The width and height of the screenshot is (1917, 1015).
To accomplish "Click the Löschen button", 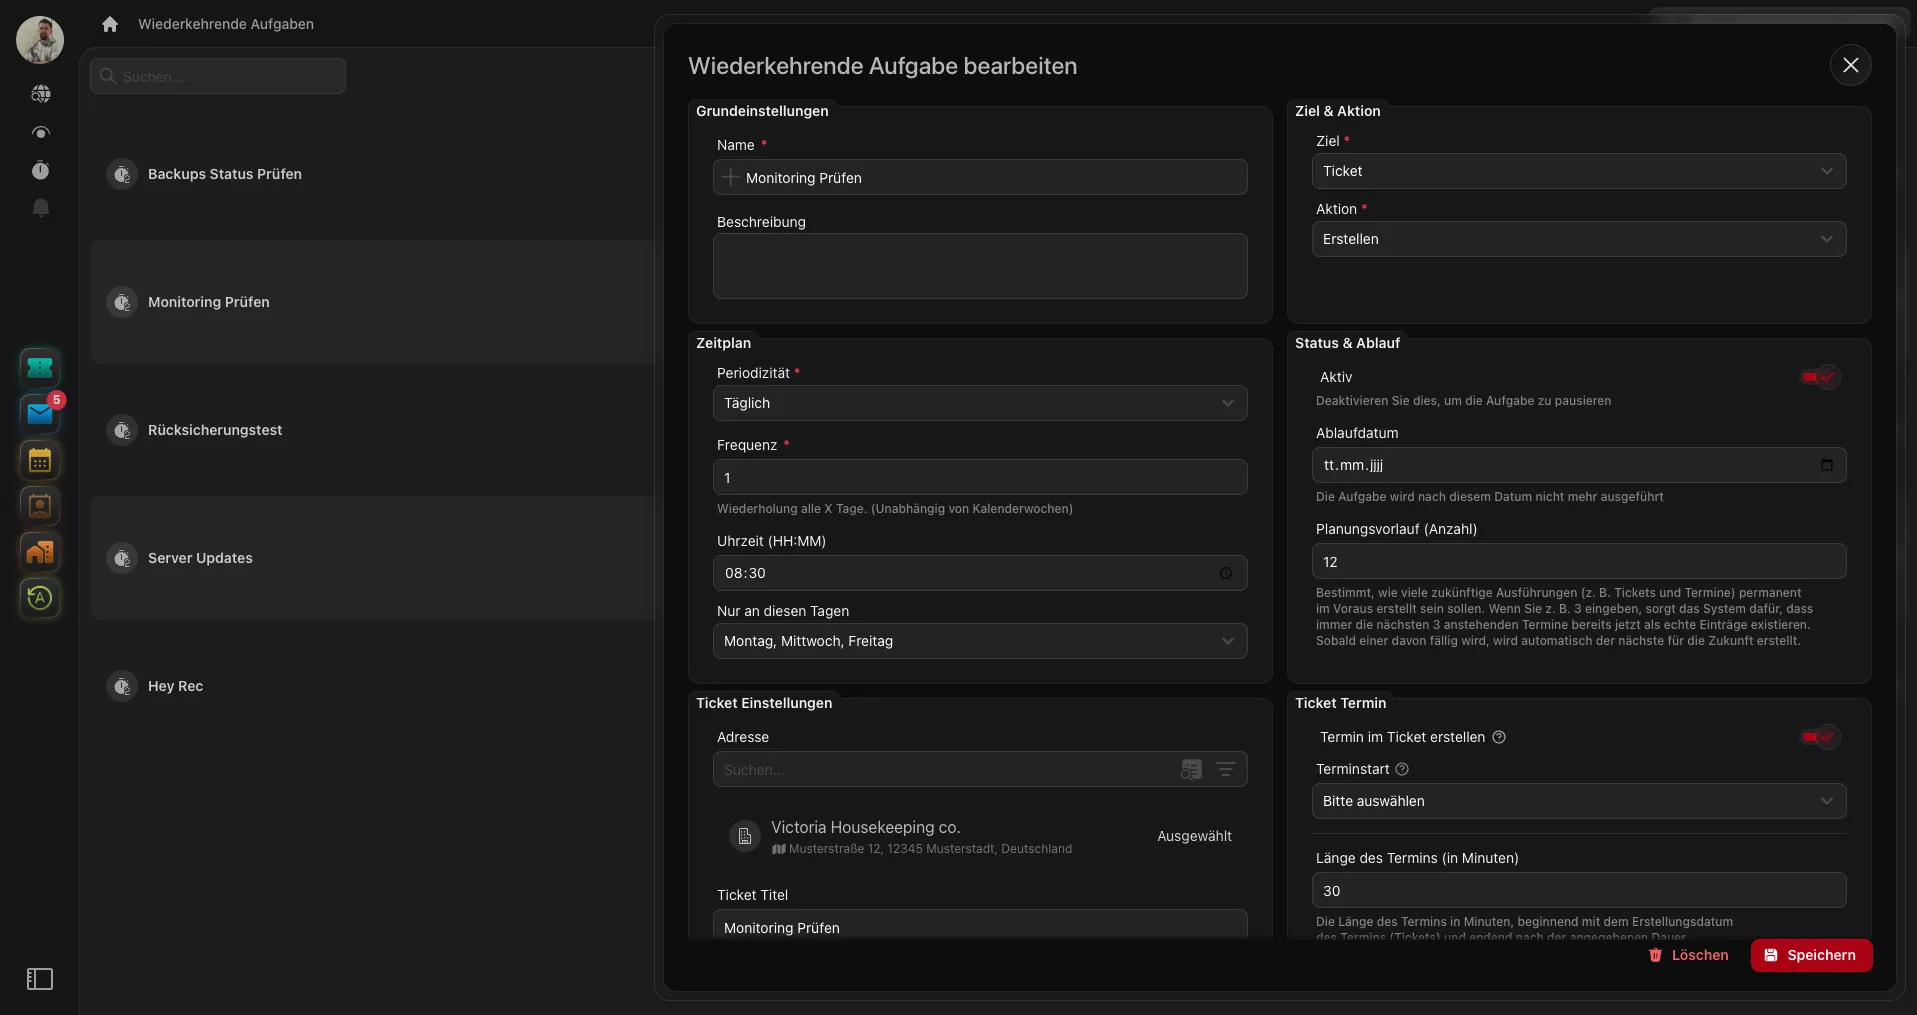I will click(1688, 955).
